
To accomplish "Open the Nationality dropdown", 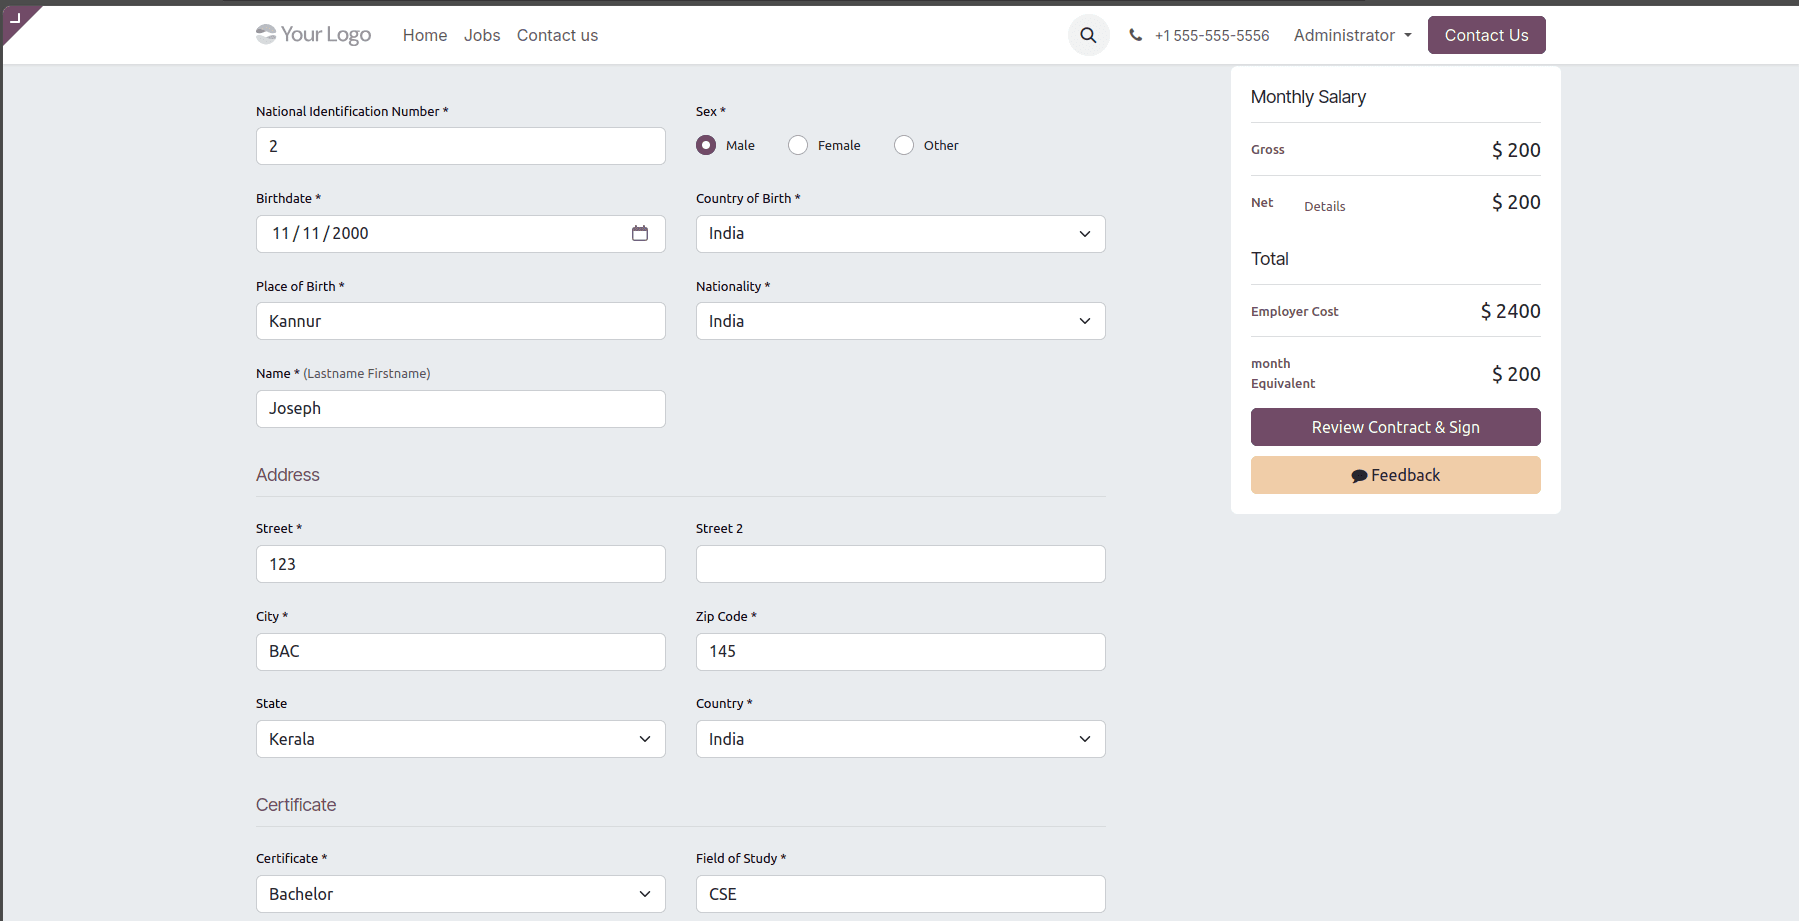I will pyautogui.click(x=900, y=321).
